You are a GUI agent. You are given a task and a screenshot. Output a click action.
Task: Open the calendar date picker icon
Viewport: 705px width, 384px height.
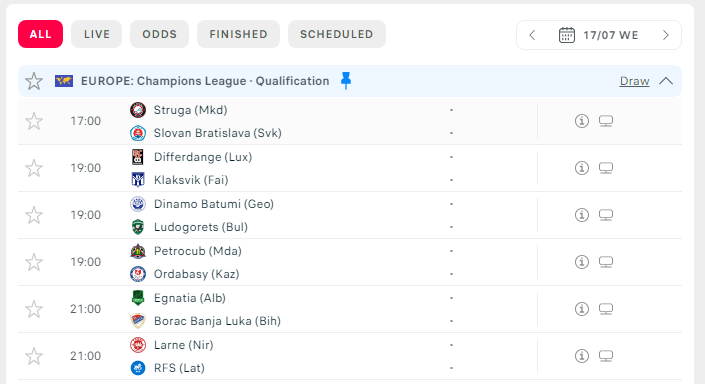point(567,35)
